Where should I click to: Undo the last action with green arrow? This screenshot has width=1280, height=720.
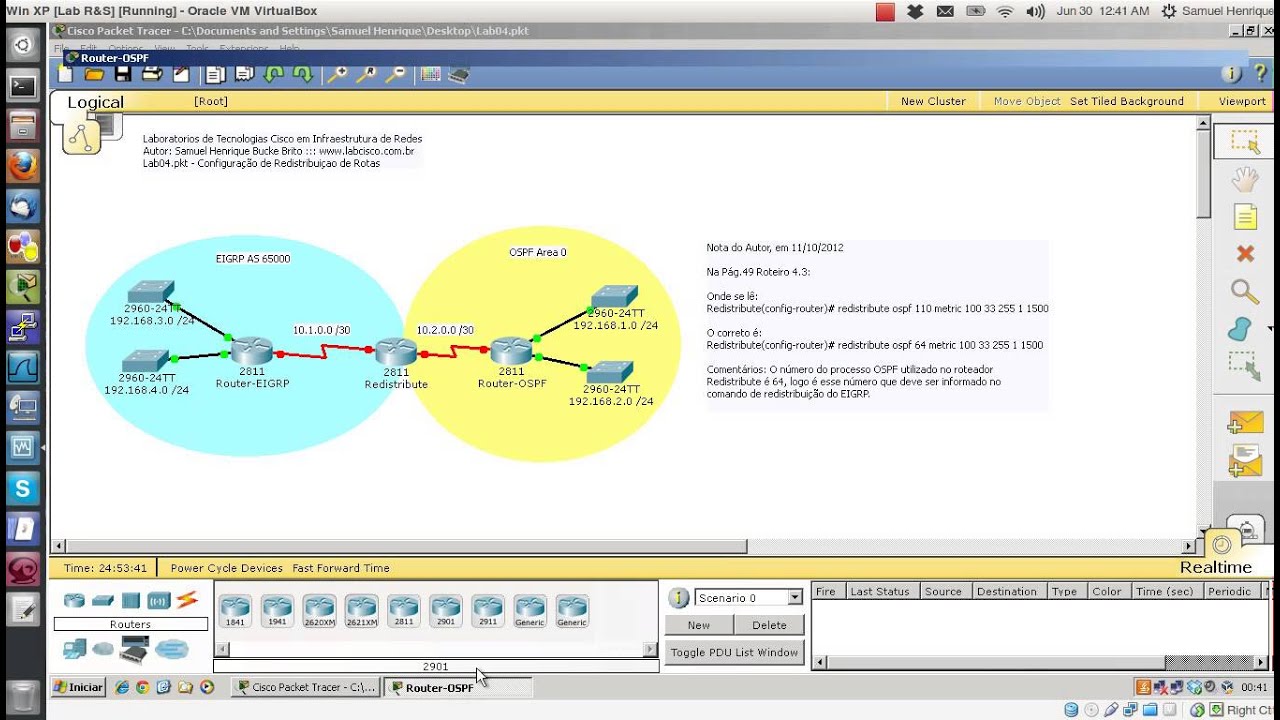(x=273, y=74)
